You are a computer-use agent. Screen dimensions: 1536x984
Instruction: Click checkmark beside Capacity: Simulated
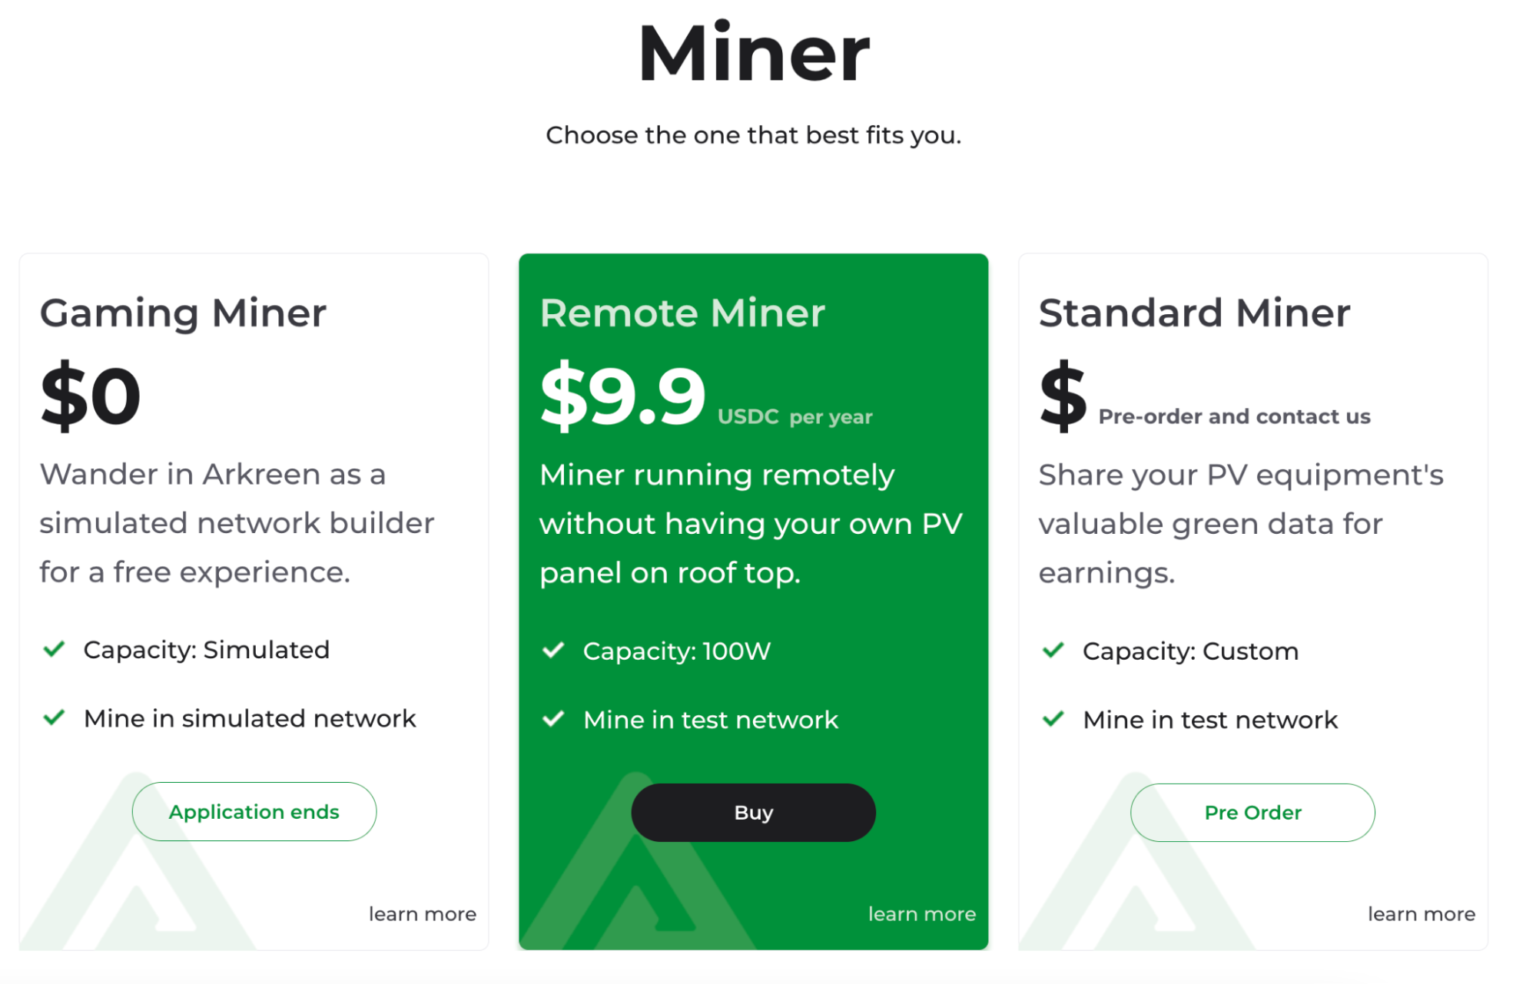pyautogui.click(x=55, y=650)
